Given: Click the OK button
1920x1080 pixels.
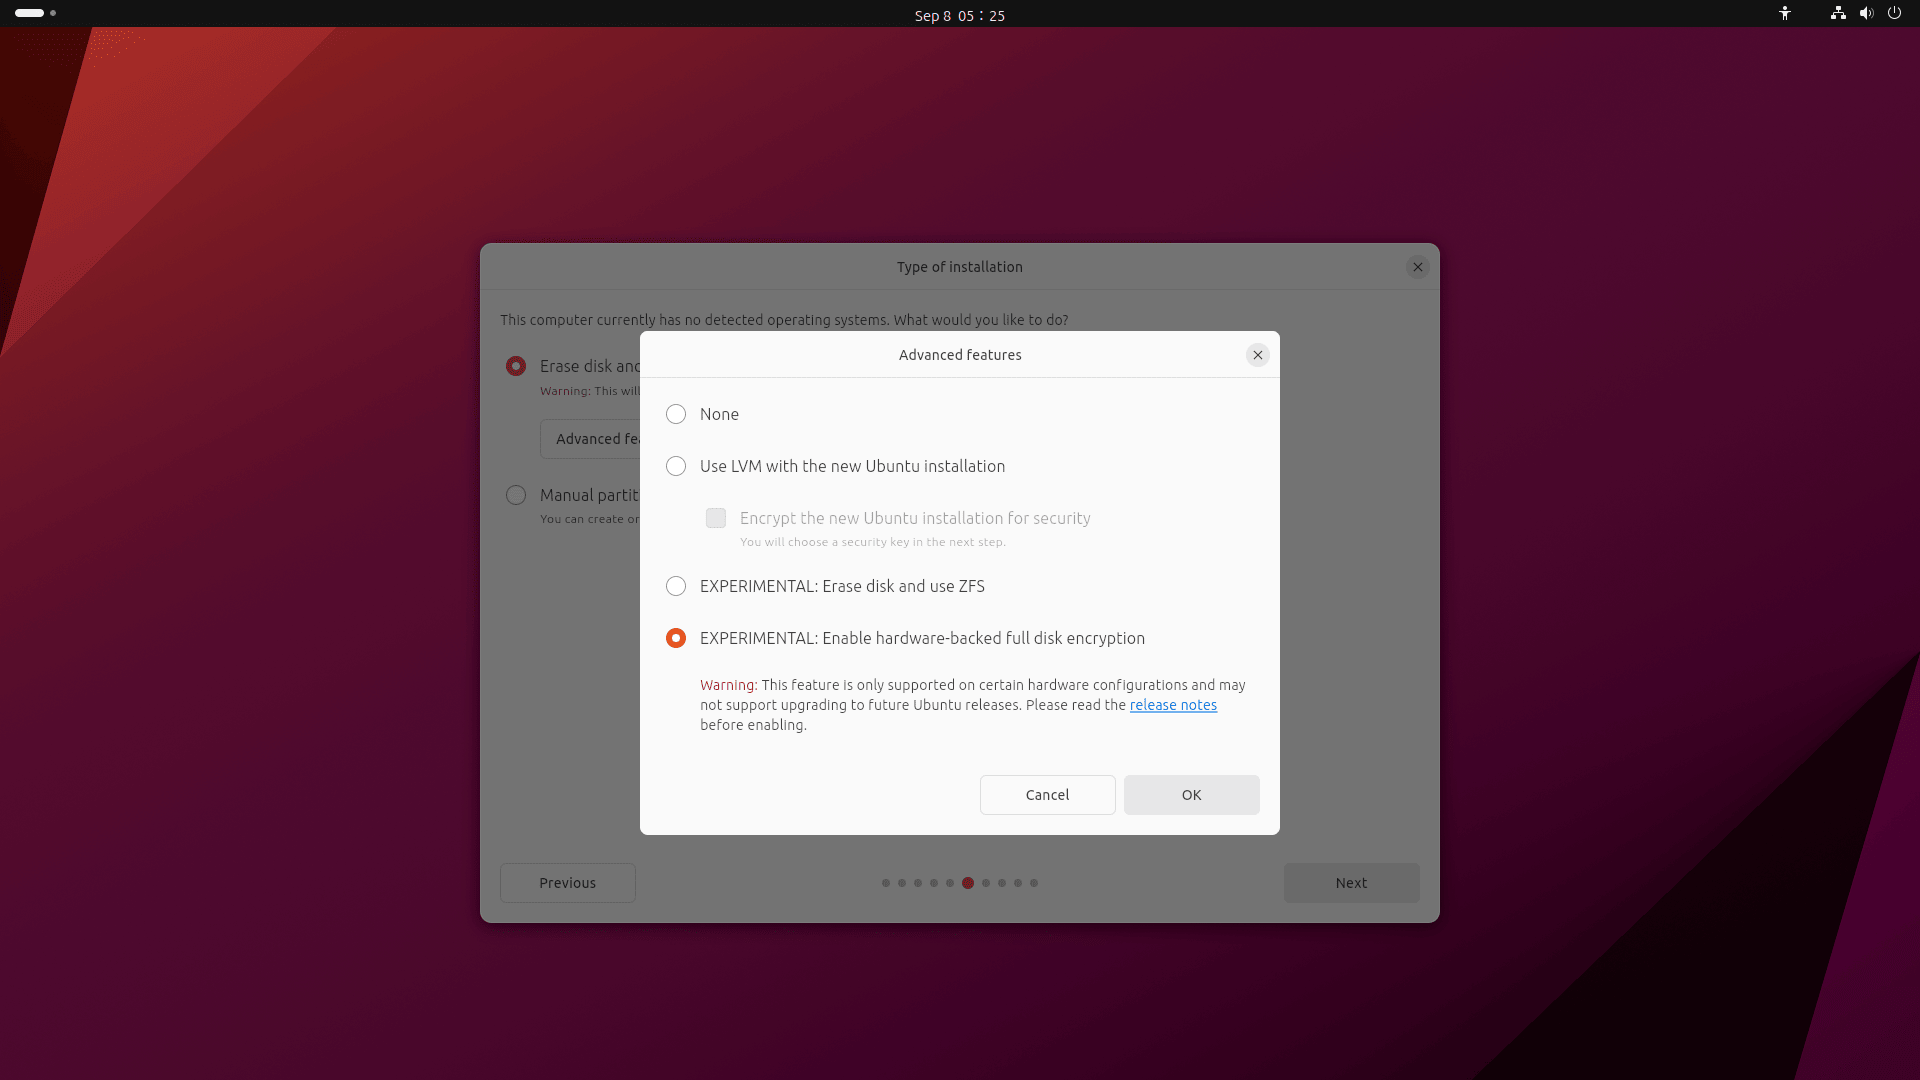Looking at the screenshot, I should [x=1191, y=794].
